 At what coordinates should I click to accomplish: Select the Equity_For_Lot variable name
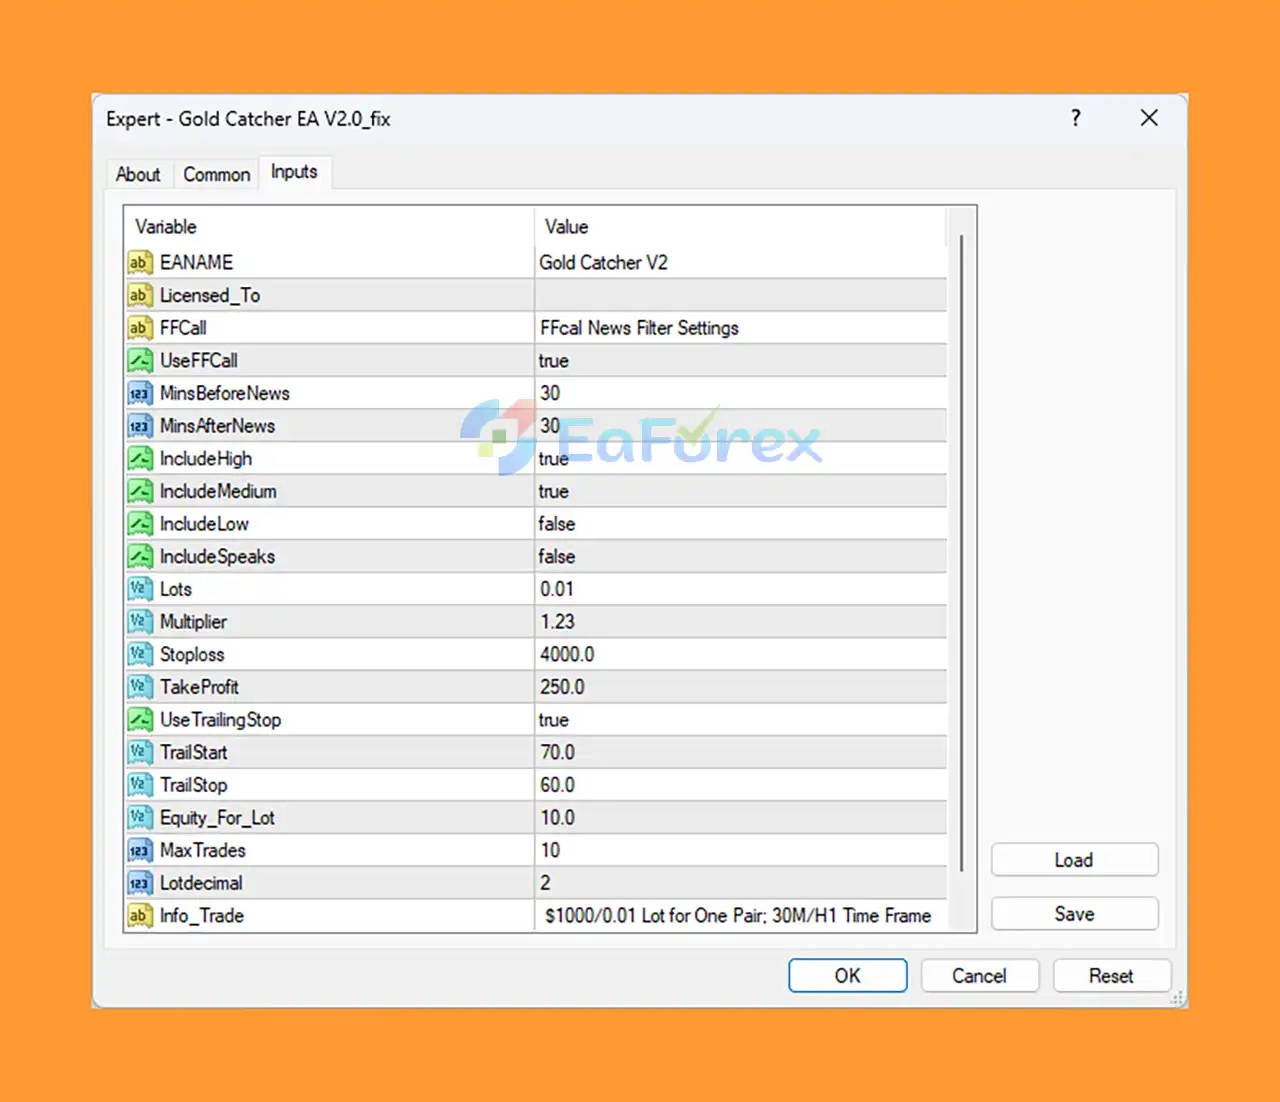(x=218, y=818)
